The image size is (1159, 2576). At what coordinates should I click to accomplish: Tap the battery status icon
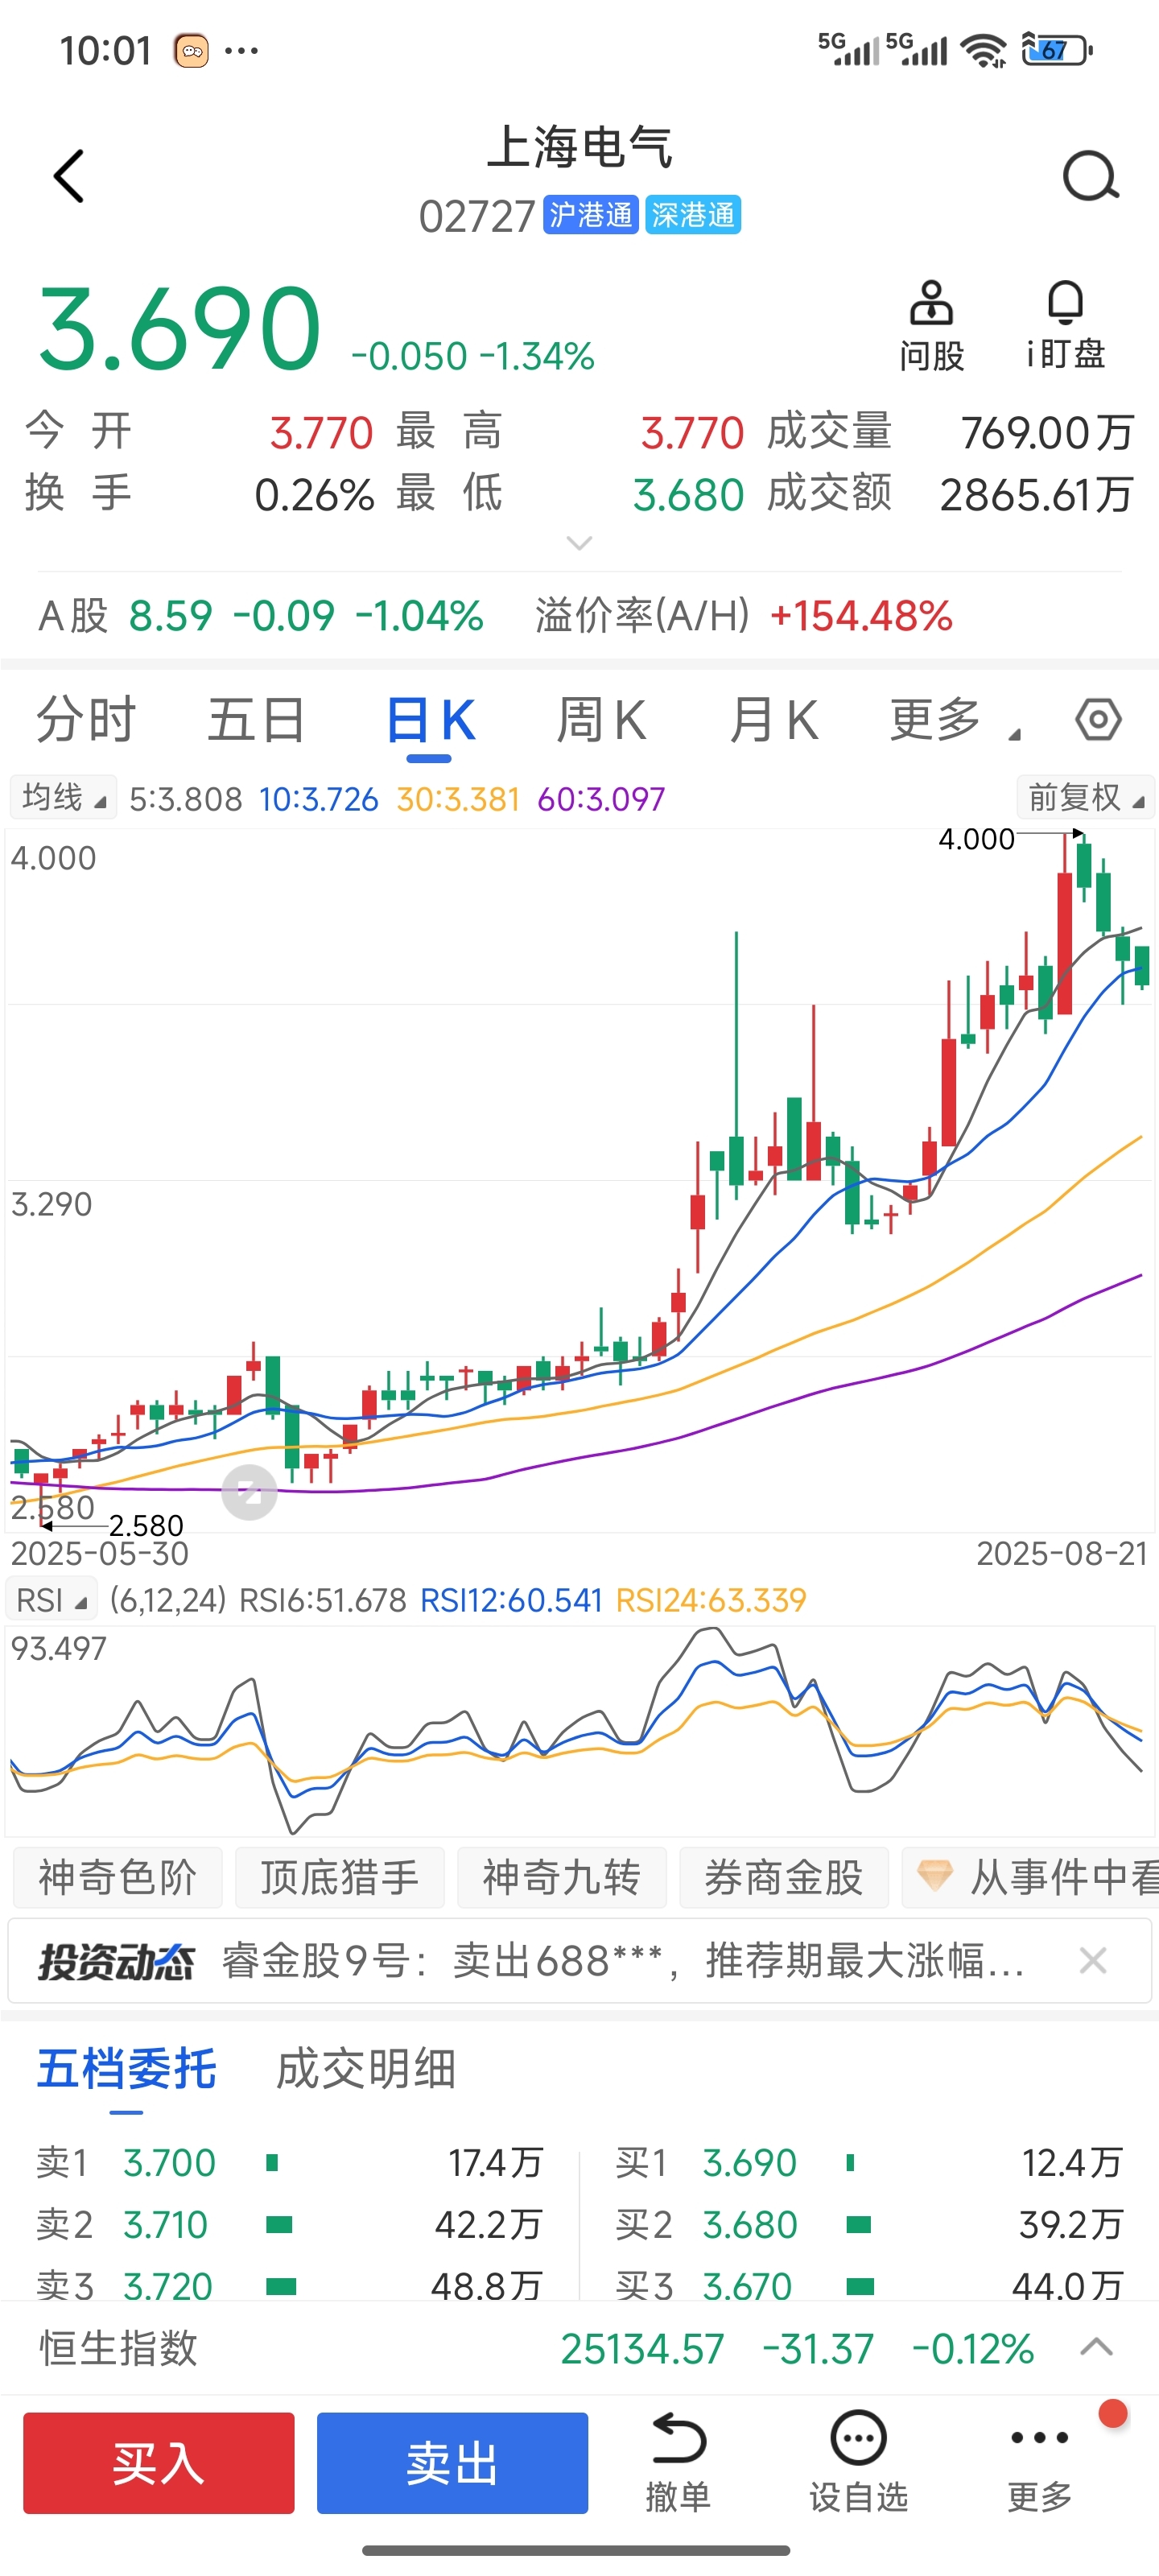pyautogui.click(x=1057, y=49)
